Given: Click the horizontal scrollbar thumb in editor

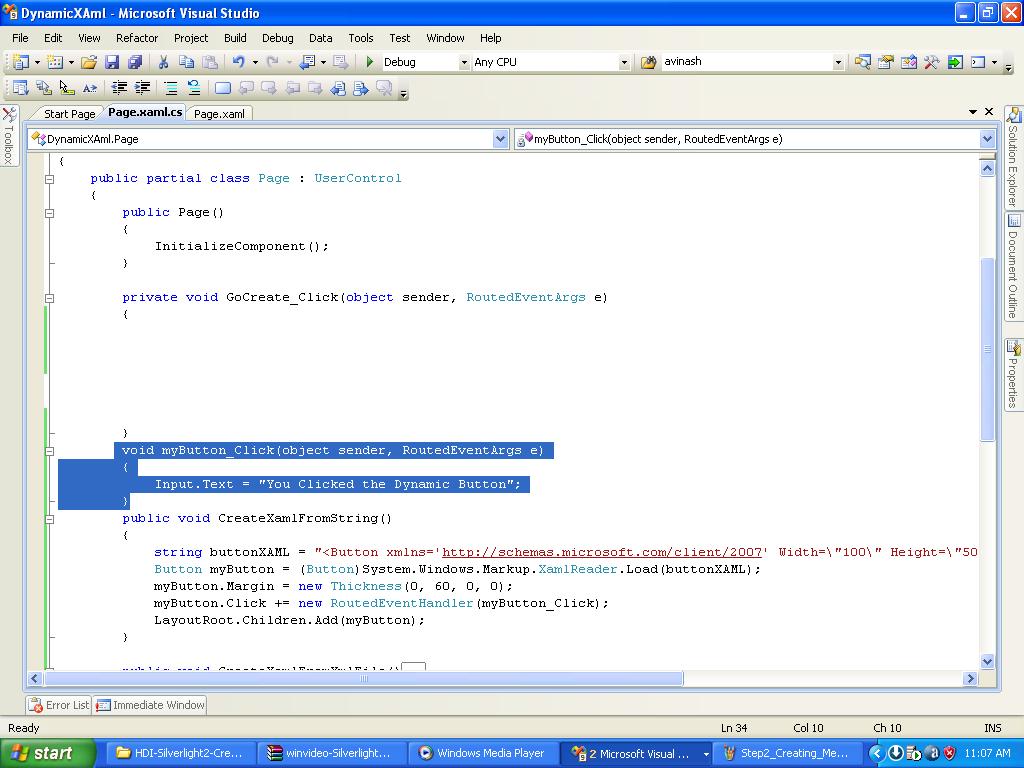Looking at the screenshot, I should [364, 679].
